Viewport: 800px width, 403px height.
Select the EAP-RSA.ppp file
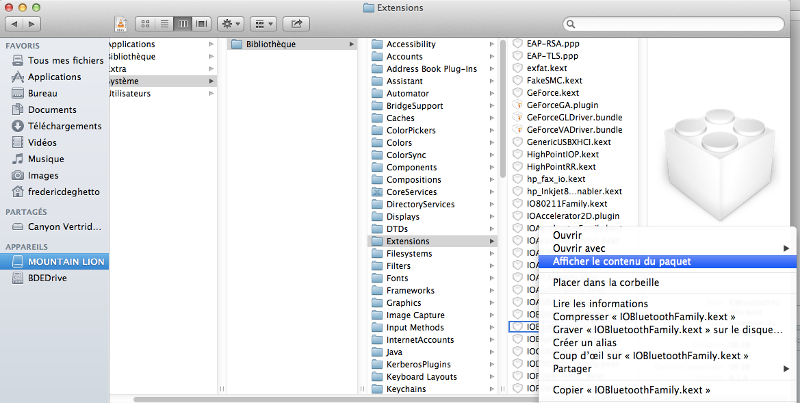click(x=573, y=44)
